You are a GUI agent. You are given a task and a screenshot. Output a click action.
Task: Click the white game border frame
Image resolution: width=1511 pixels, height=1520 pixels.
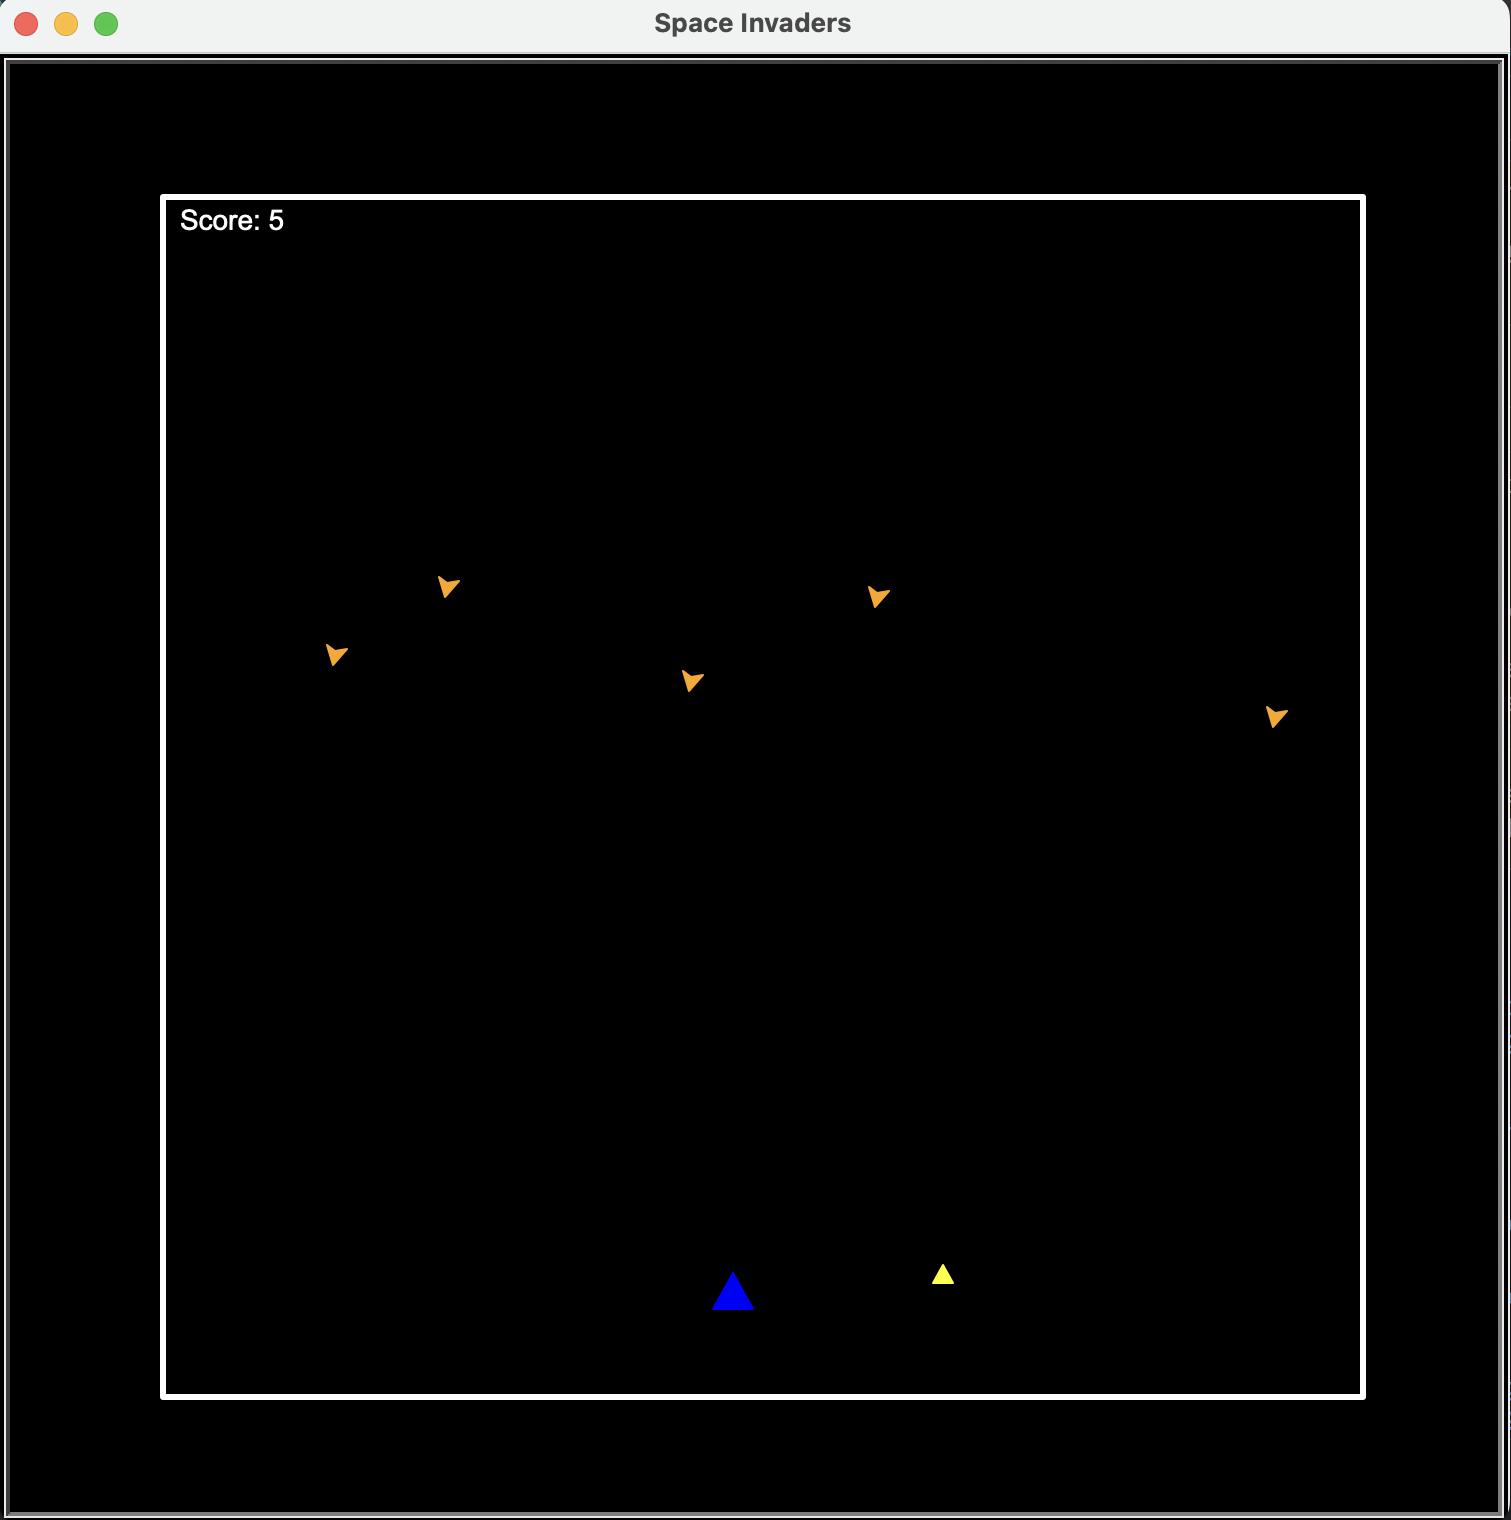[763, 197]
